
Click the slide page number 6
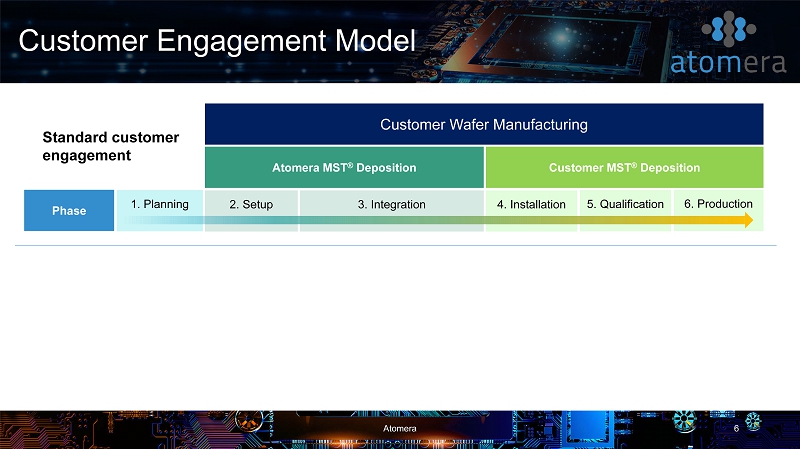736,429
